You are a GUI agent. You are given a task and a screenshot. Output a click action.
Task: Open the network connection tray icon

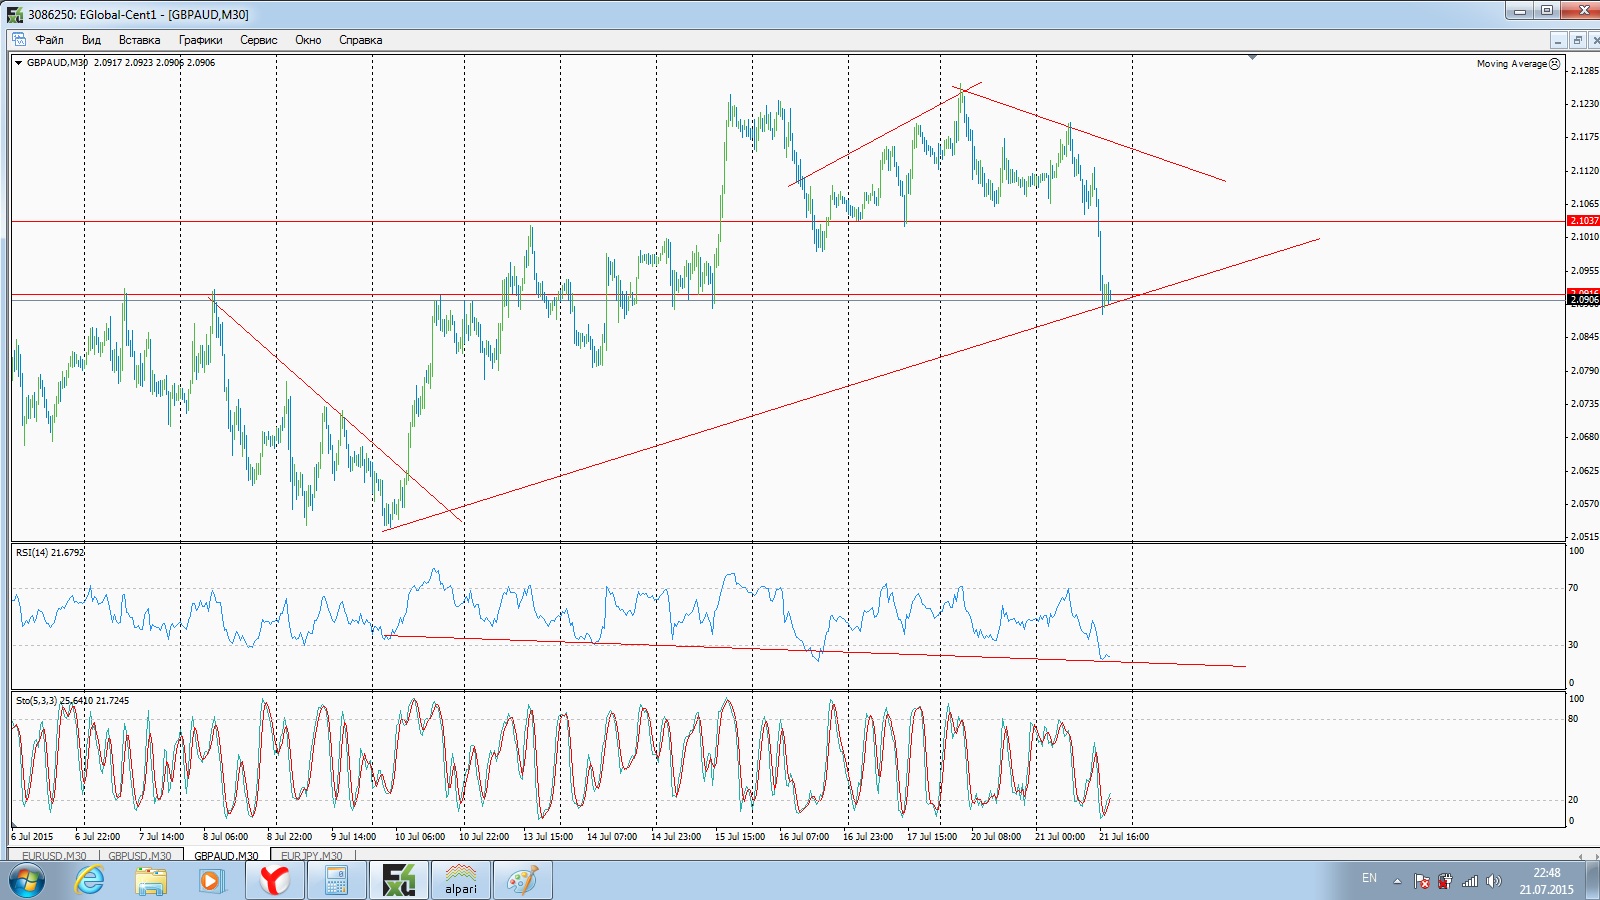click(x=1469, y=881)
